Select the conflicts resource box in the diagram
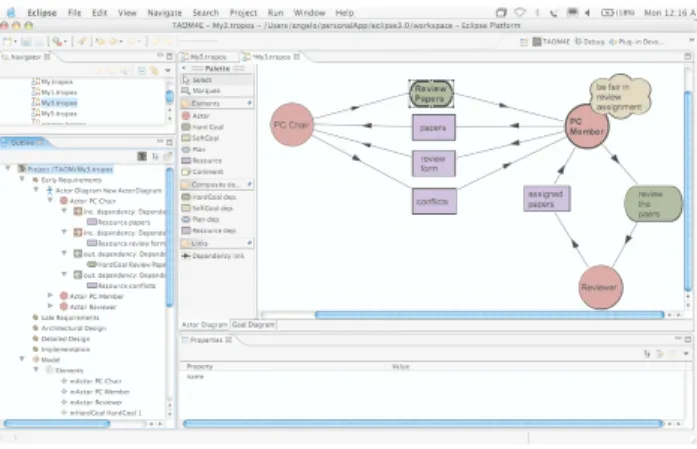The height and width of the screenshot is (449, 697). click(434, 201)
